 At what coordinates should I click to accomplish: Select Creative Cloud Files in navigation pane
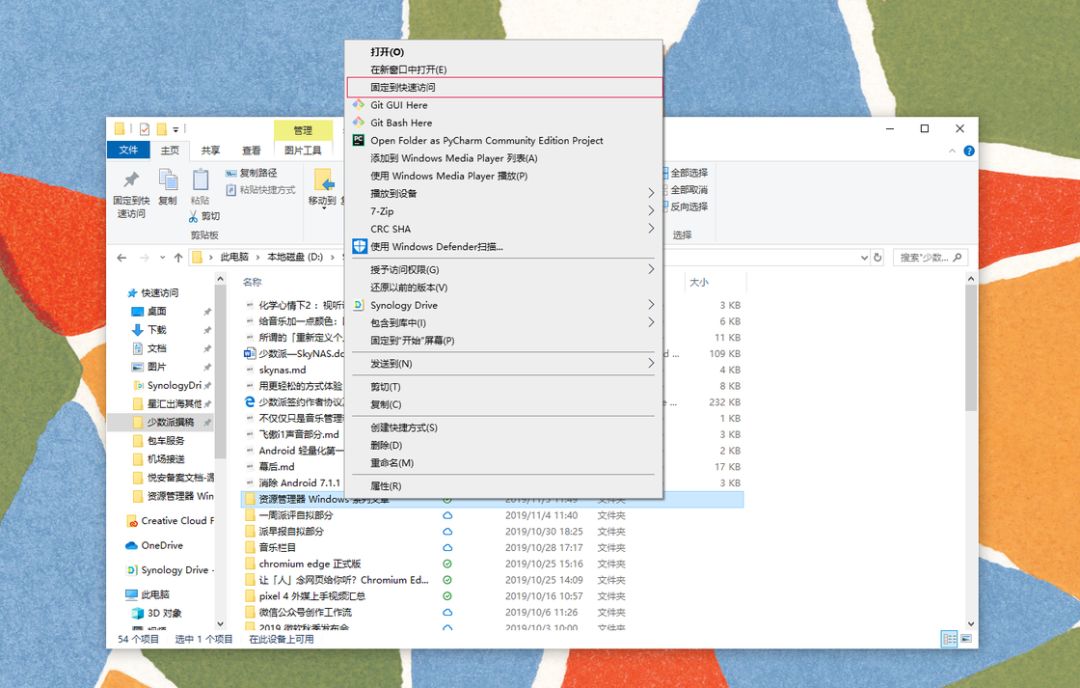click(x=170, y=521)
